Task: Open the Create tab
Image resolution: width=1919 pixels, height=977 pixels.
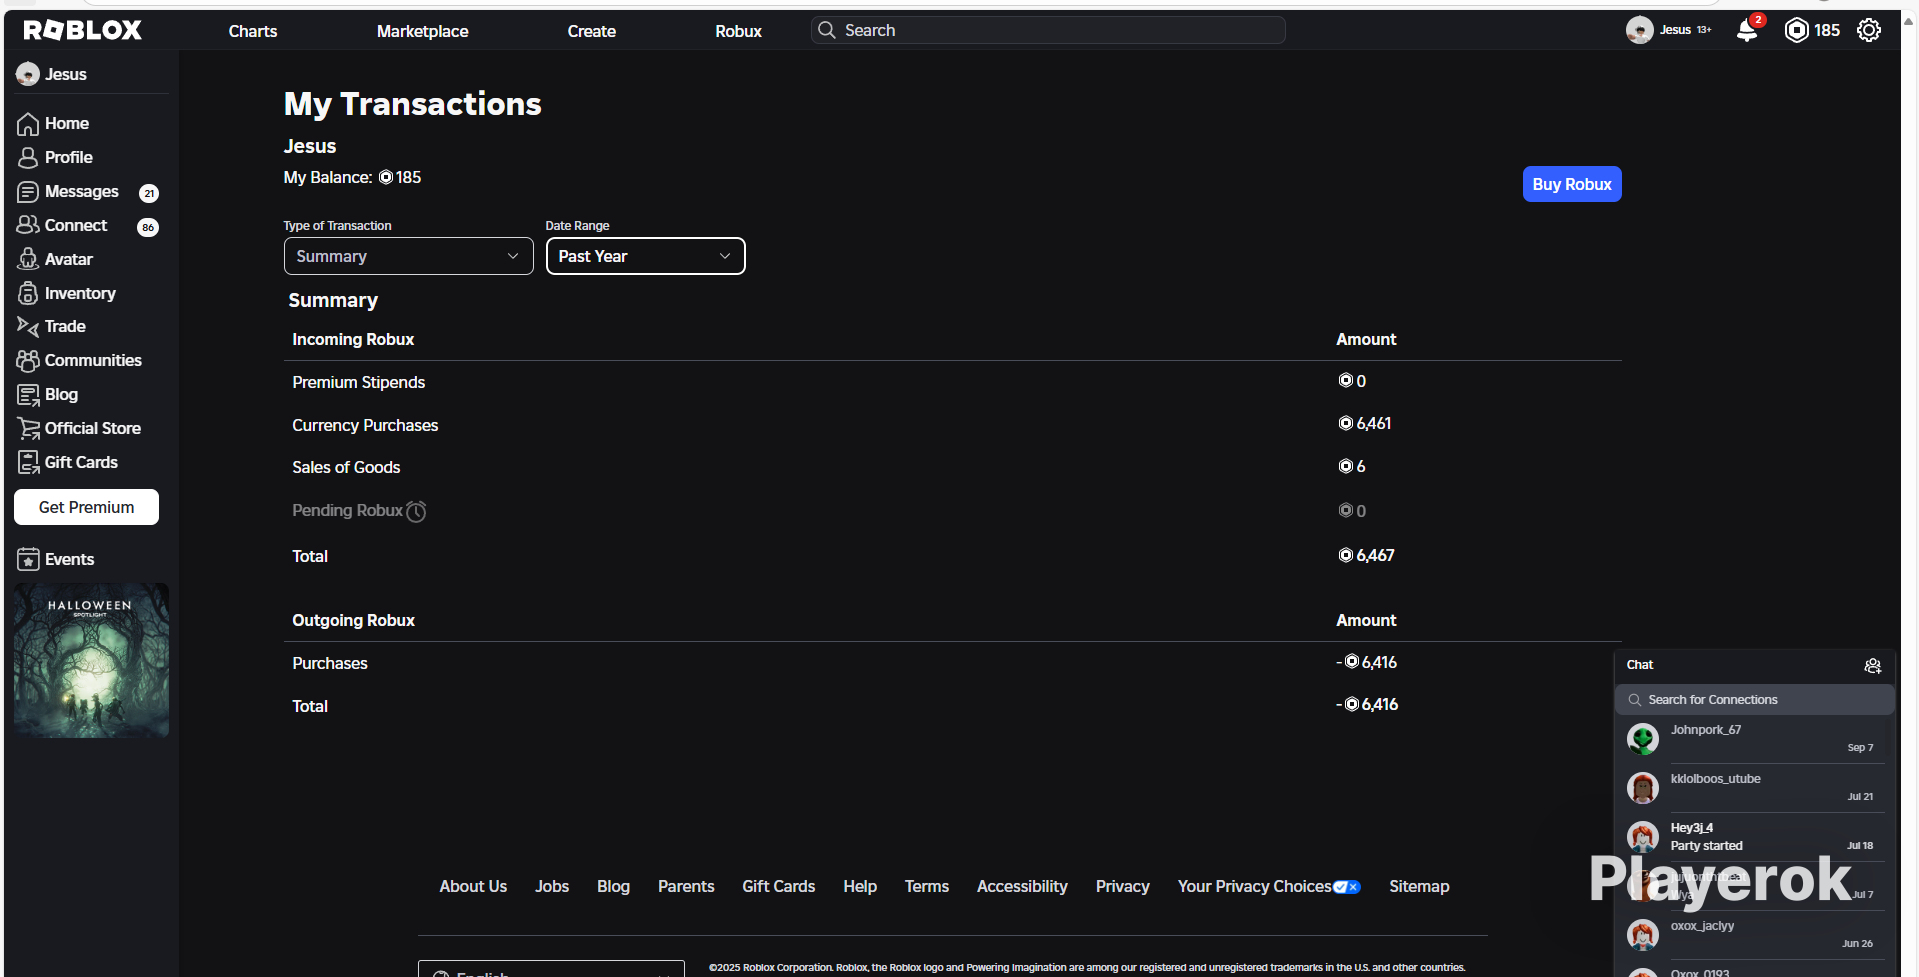Action: [x=592, y=31]
